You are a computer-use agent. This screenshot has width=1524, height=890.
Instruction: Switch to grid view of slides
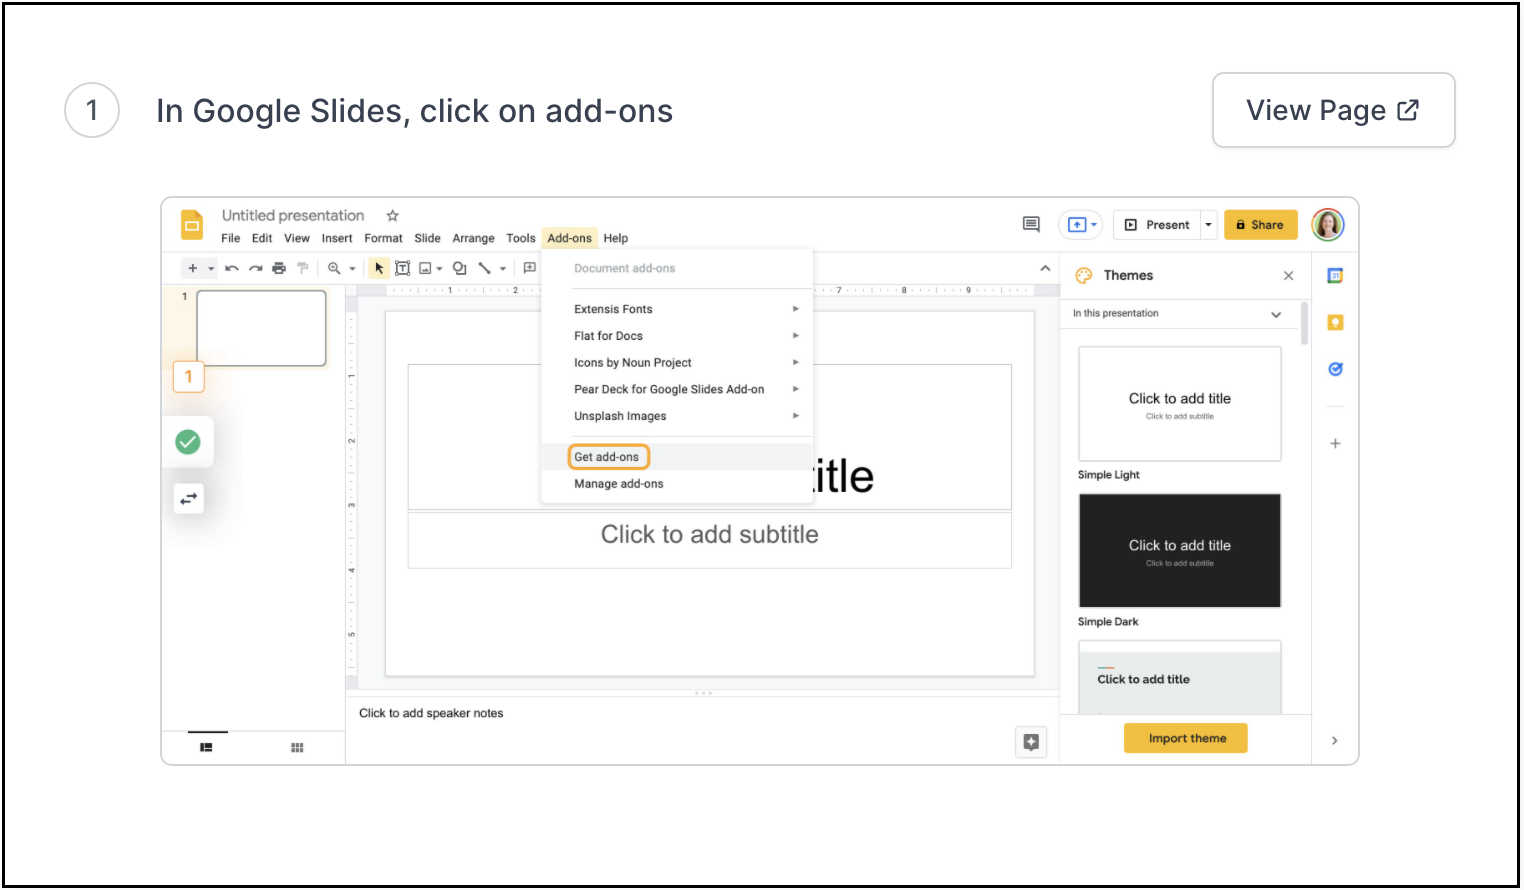click(297, 747)
